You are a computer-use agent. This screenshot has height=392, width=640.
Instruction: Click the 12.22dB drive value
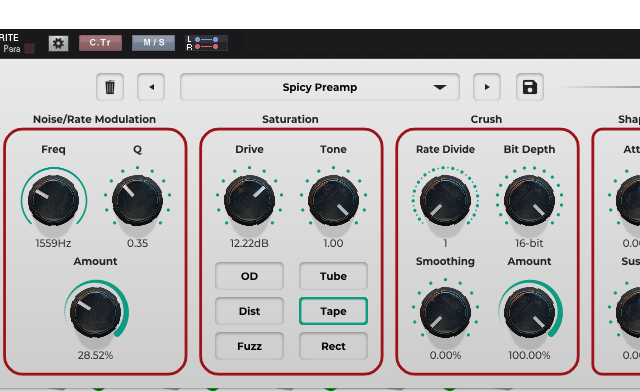click(249, 243)
